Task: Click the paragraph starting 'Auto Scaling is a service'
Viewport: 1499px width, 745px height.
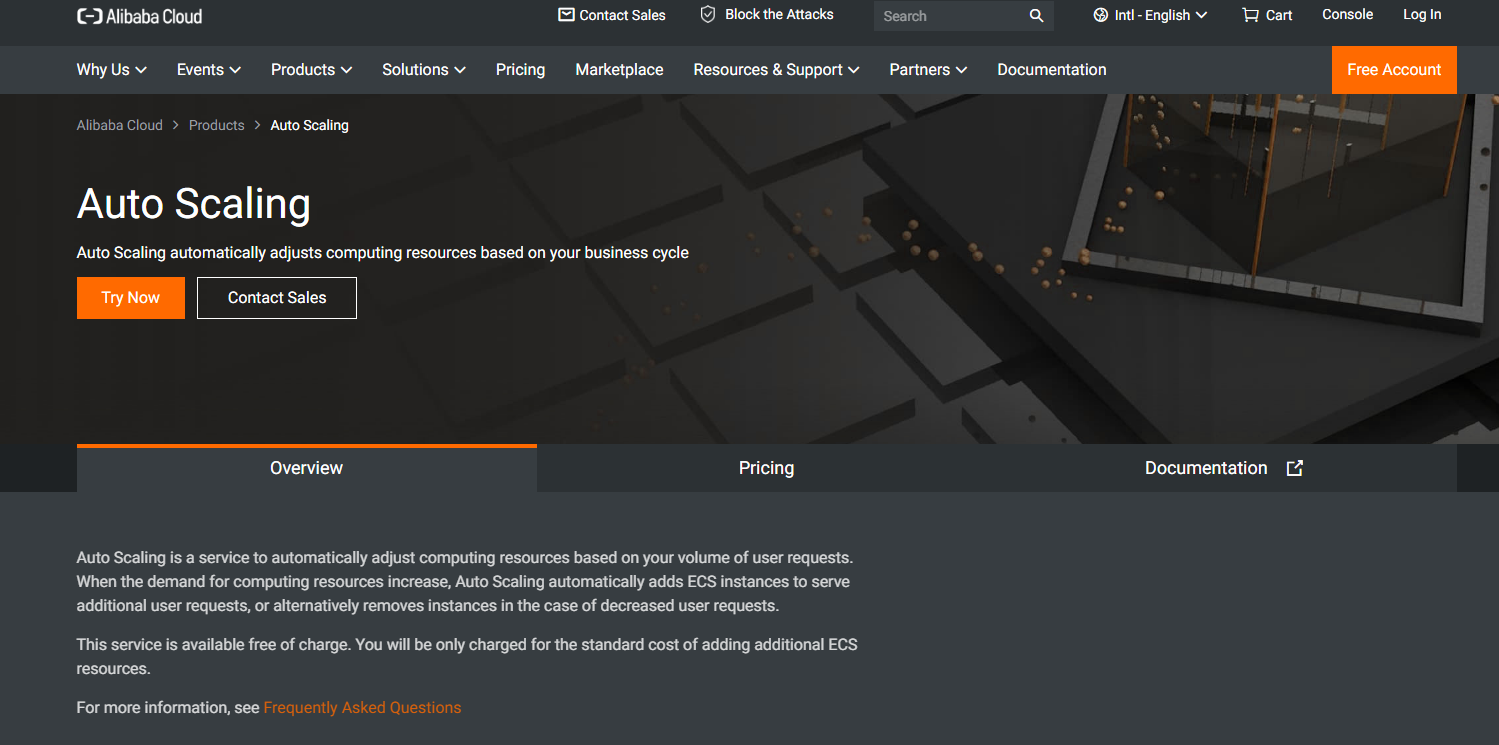Action: pyautogui.click(x=465, y=582)
